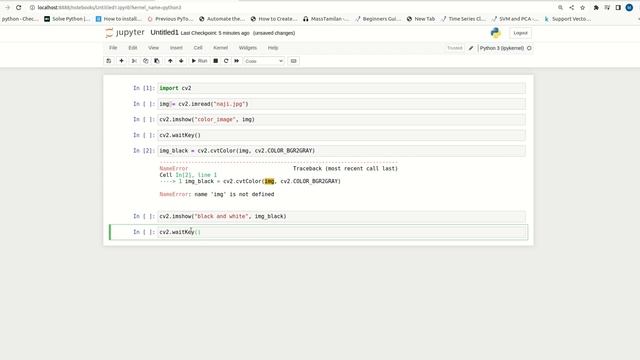Save and checkpoint the notebook
The image size is (640, 360).
pos(109,61)
